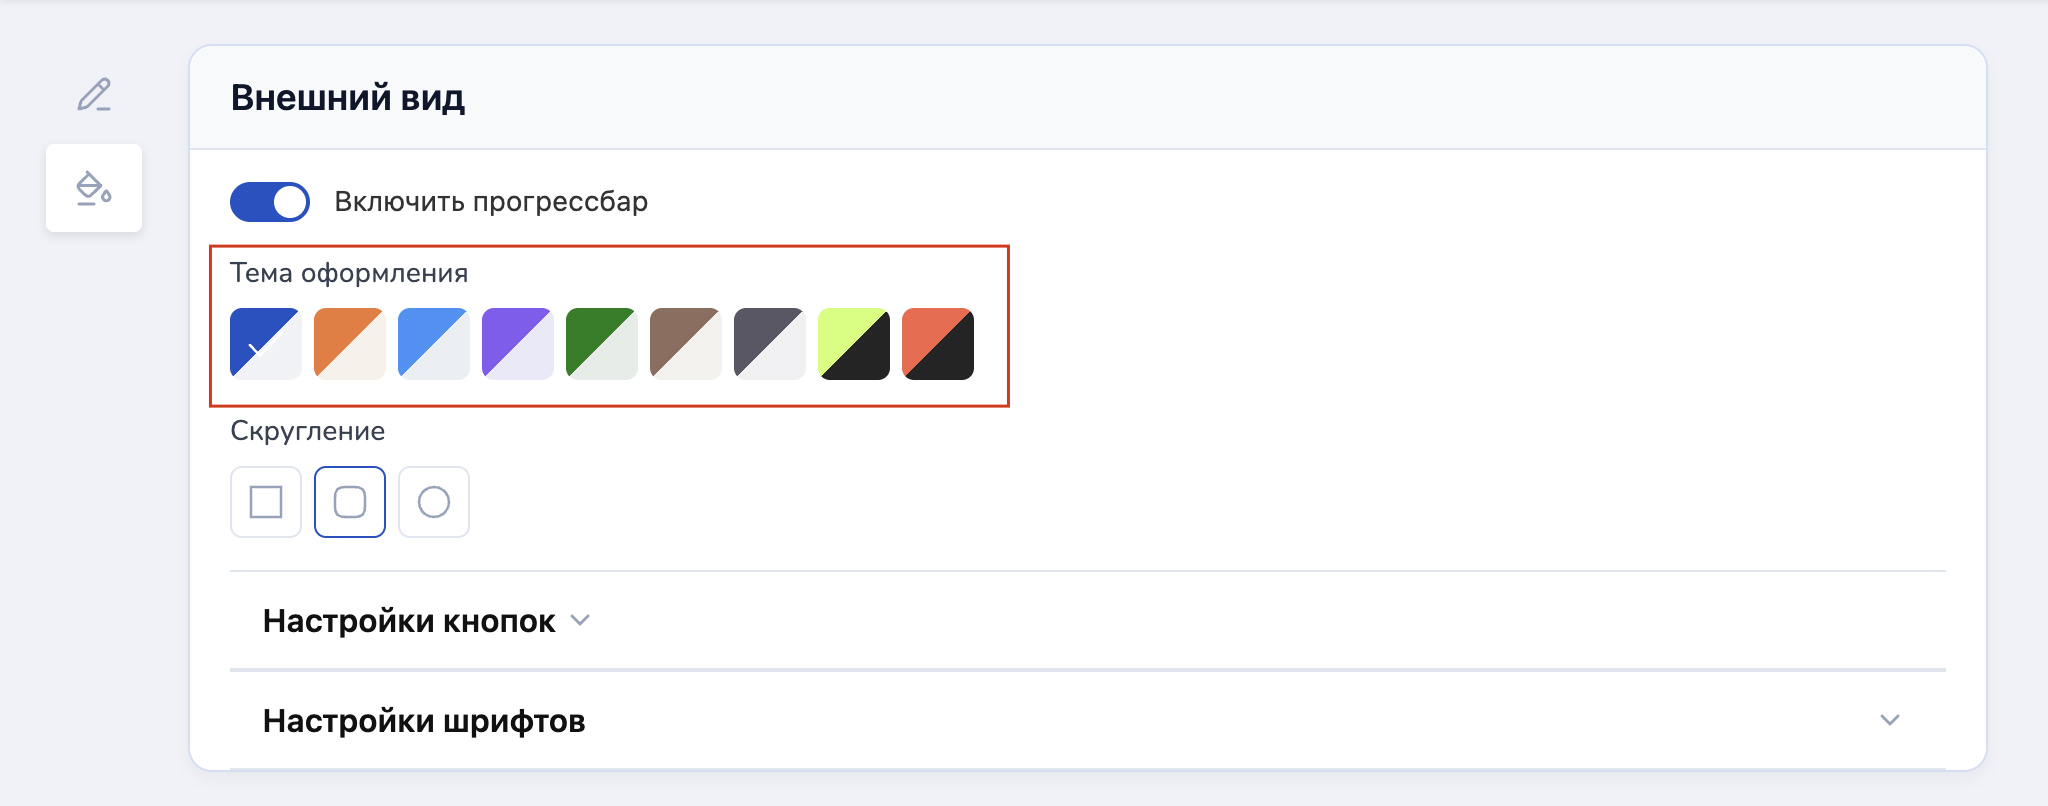
Task: Select fully round circle rounding option
Action: click(434, 502)
